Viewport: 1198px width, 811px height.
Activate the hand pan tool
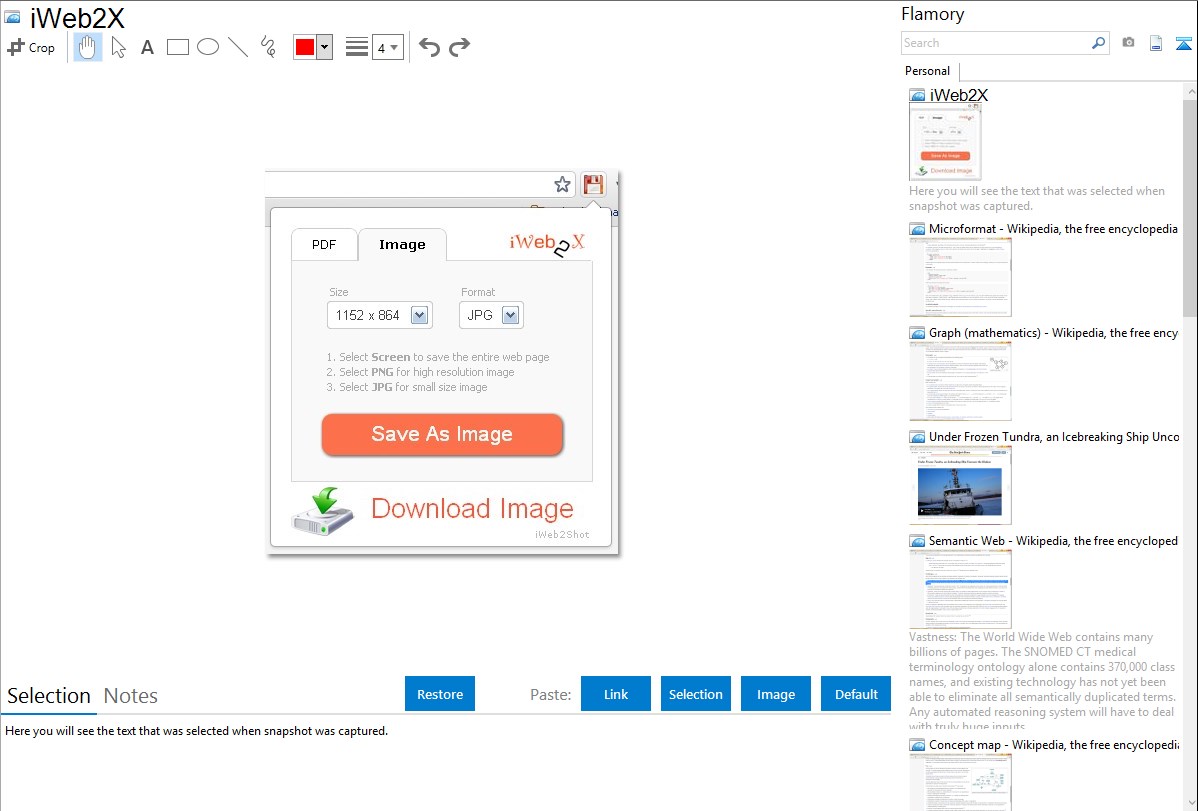[88, 47]
